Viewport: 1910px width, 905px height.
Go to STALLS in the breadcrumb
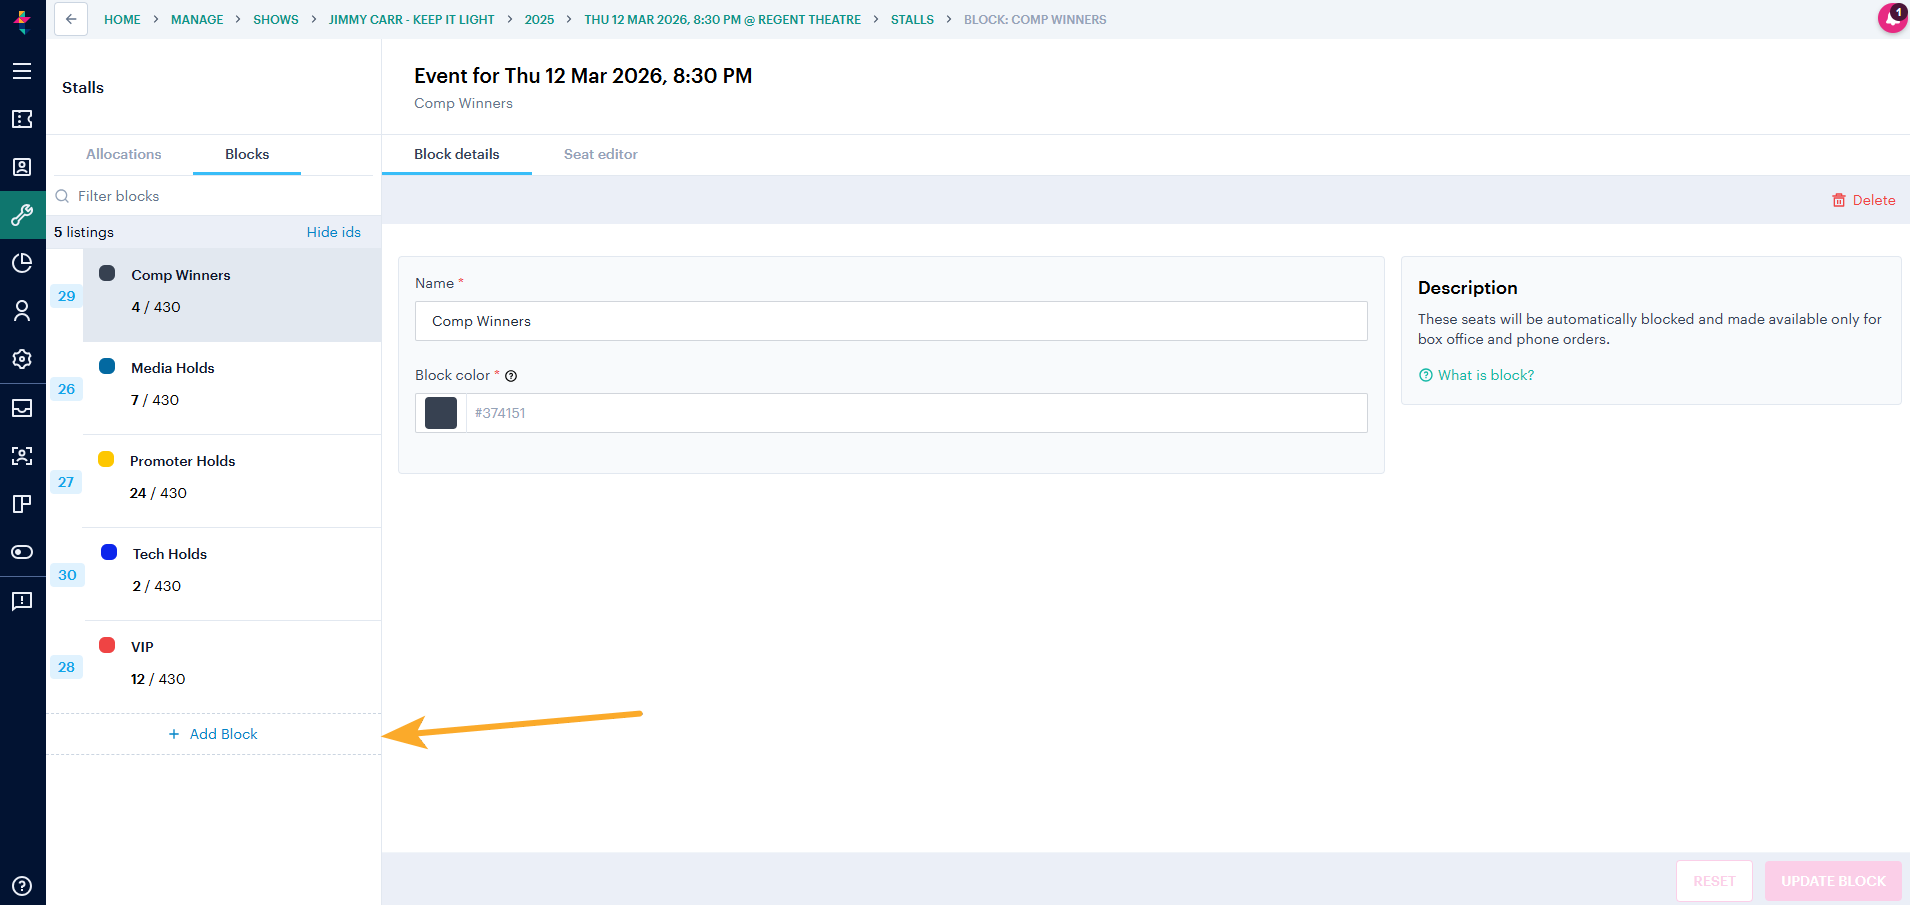tap(912, 19)
